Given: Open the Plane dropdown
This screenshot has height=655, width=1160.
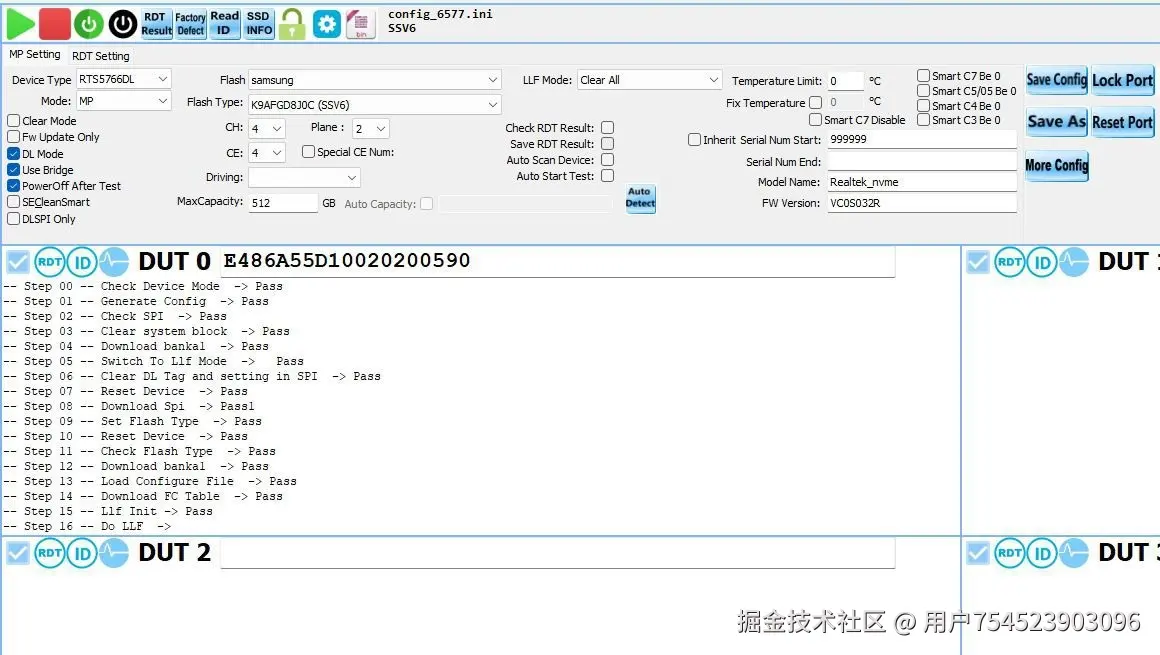Looking at the screenshot, I should [x=371, y=129].
